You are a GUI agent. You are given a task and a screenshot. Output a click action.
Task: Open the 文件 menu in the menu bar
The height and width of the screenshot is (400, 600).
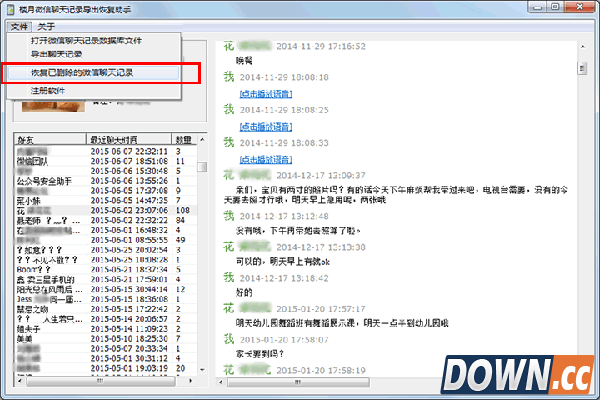point(21,26)
